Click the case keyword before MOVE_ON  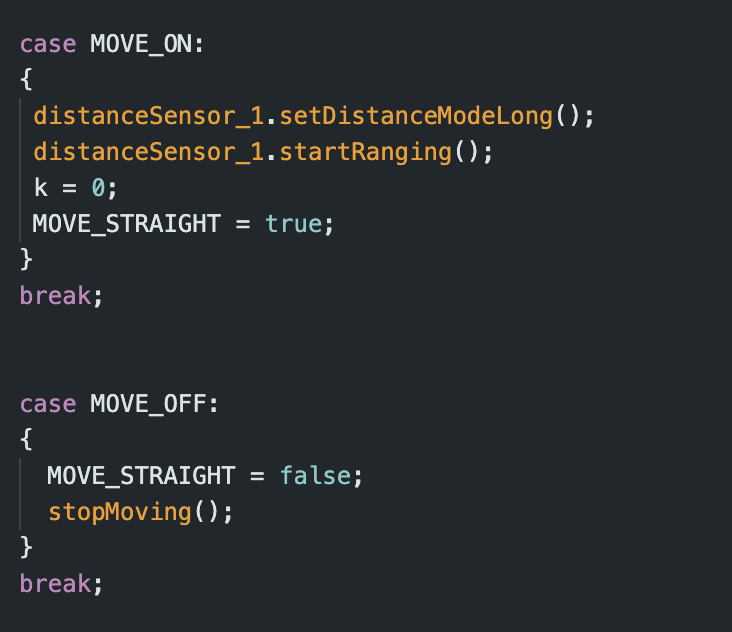(48, 43)
